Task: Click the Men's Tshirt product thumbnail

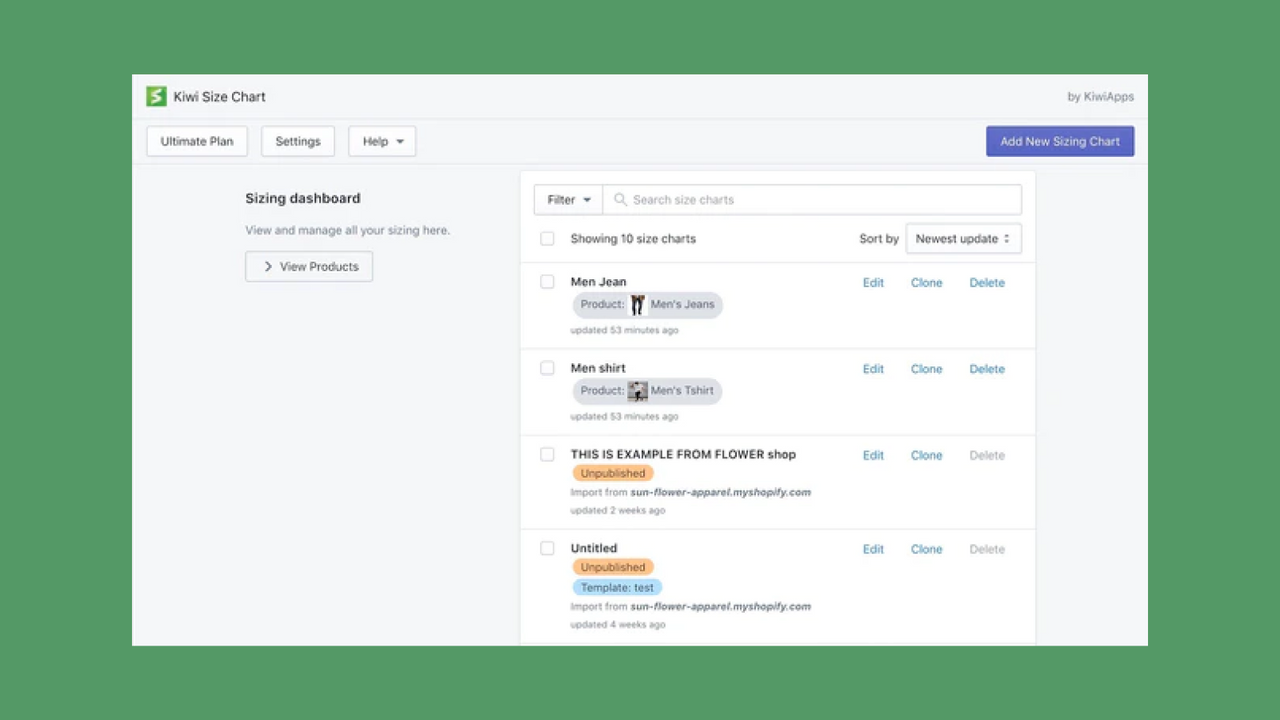Action: tap(637, 391)
